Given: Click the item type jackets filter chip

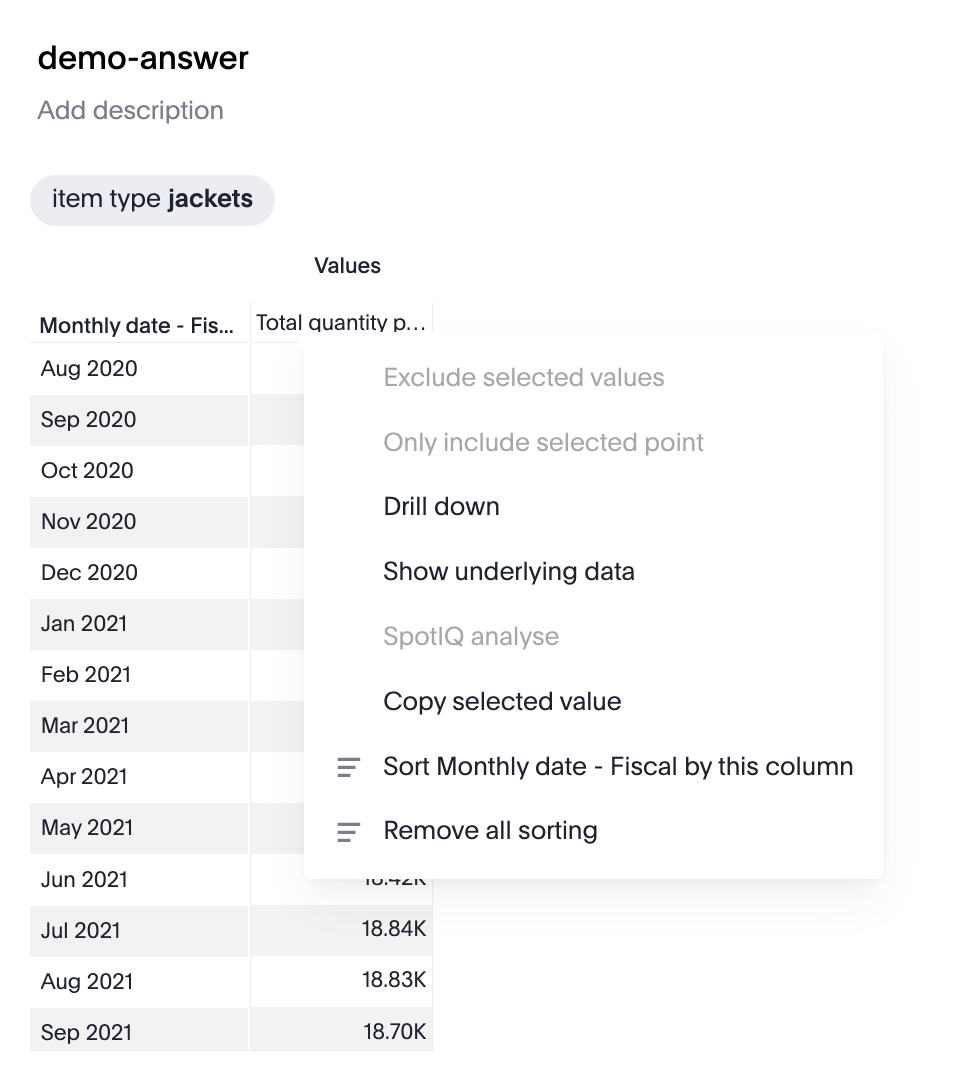Looking at the screenshot, I should (x=152, y=199).
